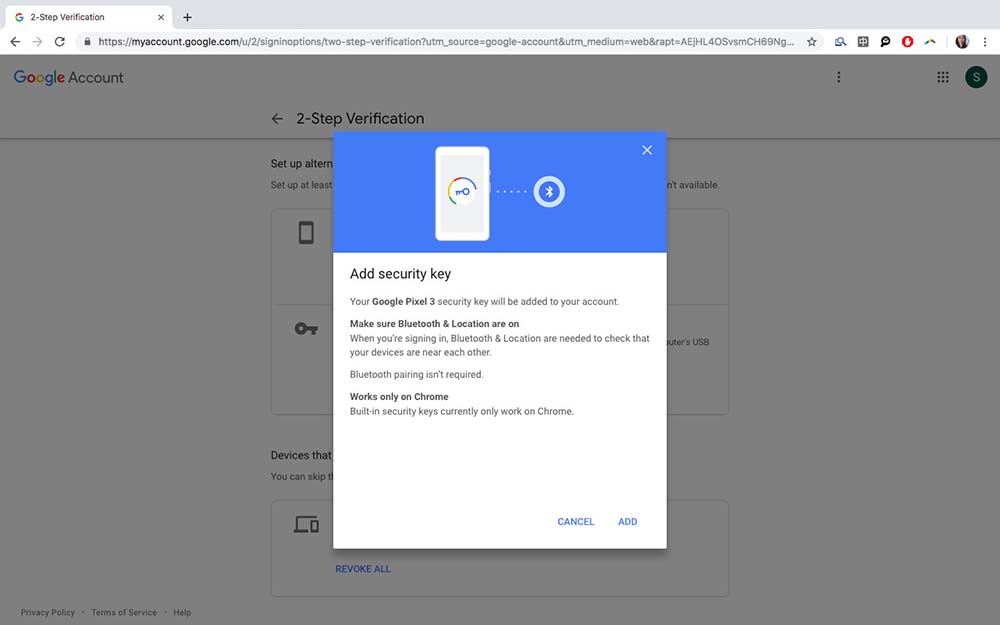Image resolution: width=1000 pixels, height=625 pixels.
Task: Click the devices icon near Revoke All
Action: tap(306, 524)
